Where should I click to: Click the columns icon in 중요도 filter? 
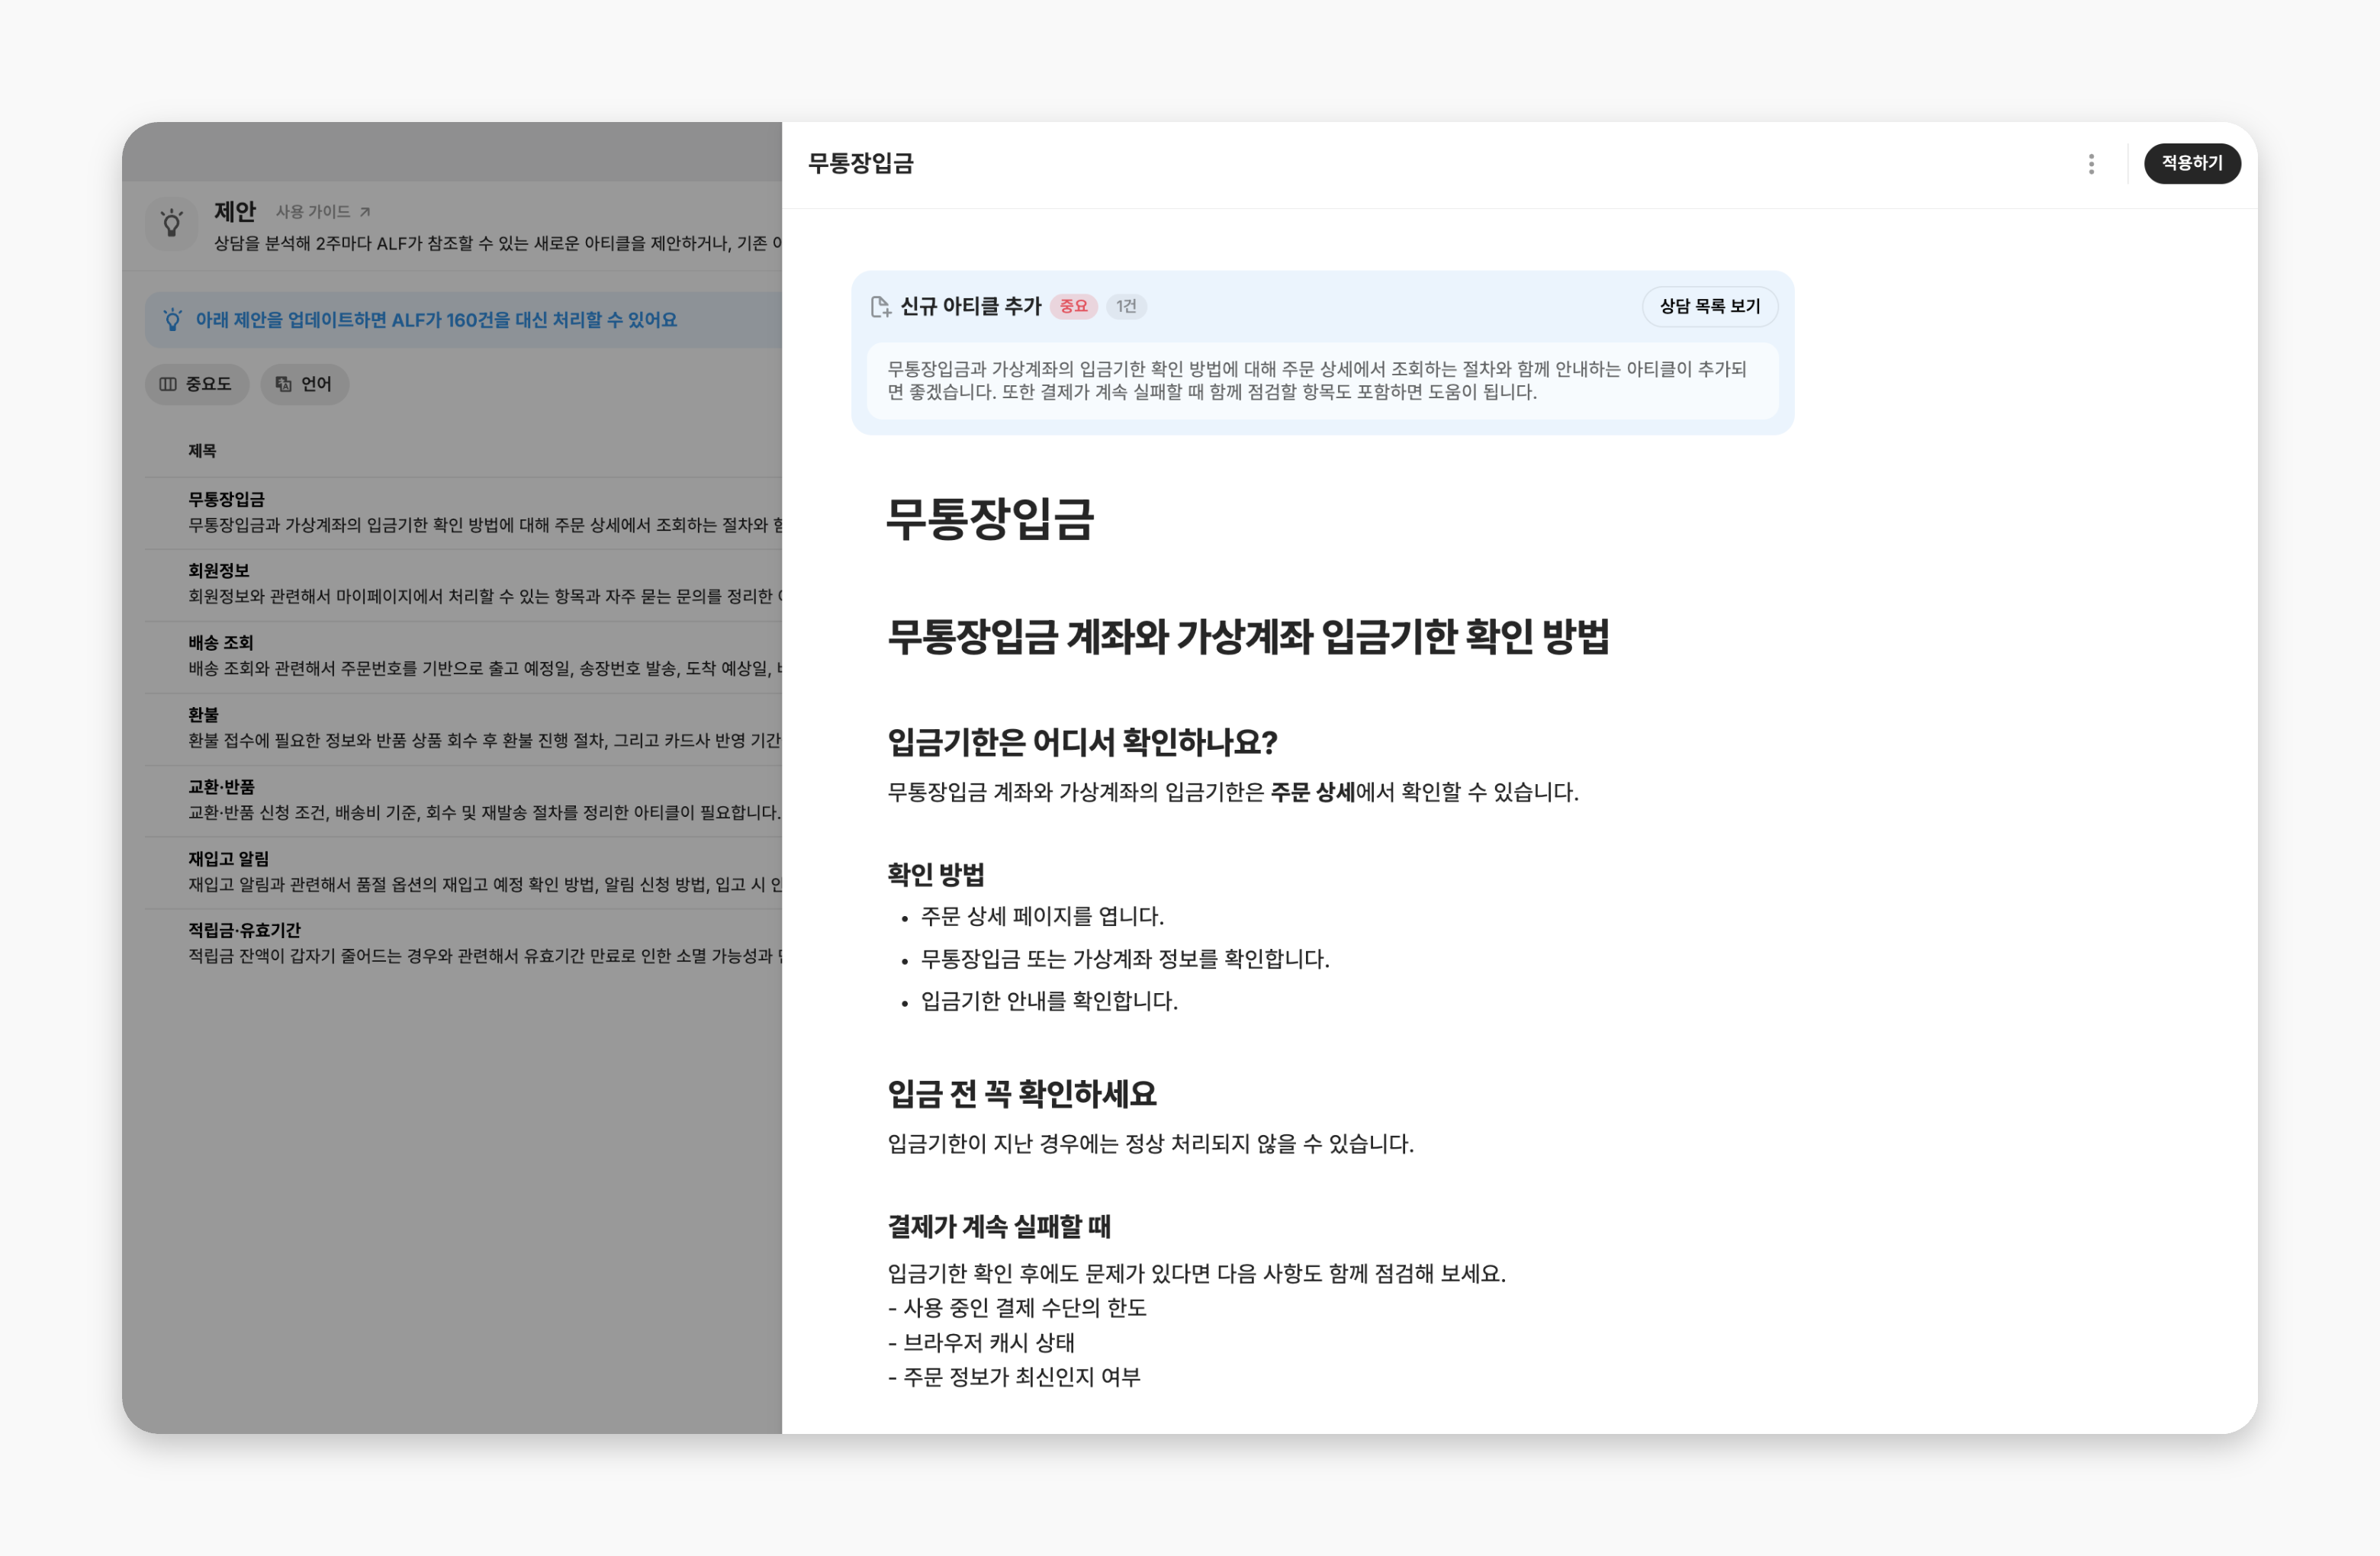pyautogui.click(x=168, y=384)
